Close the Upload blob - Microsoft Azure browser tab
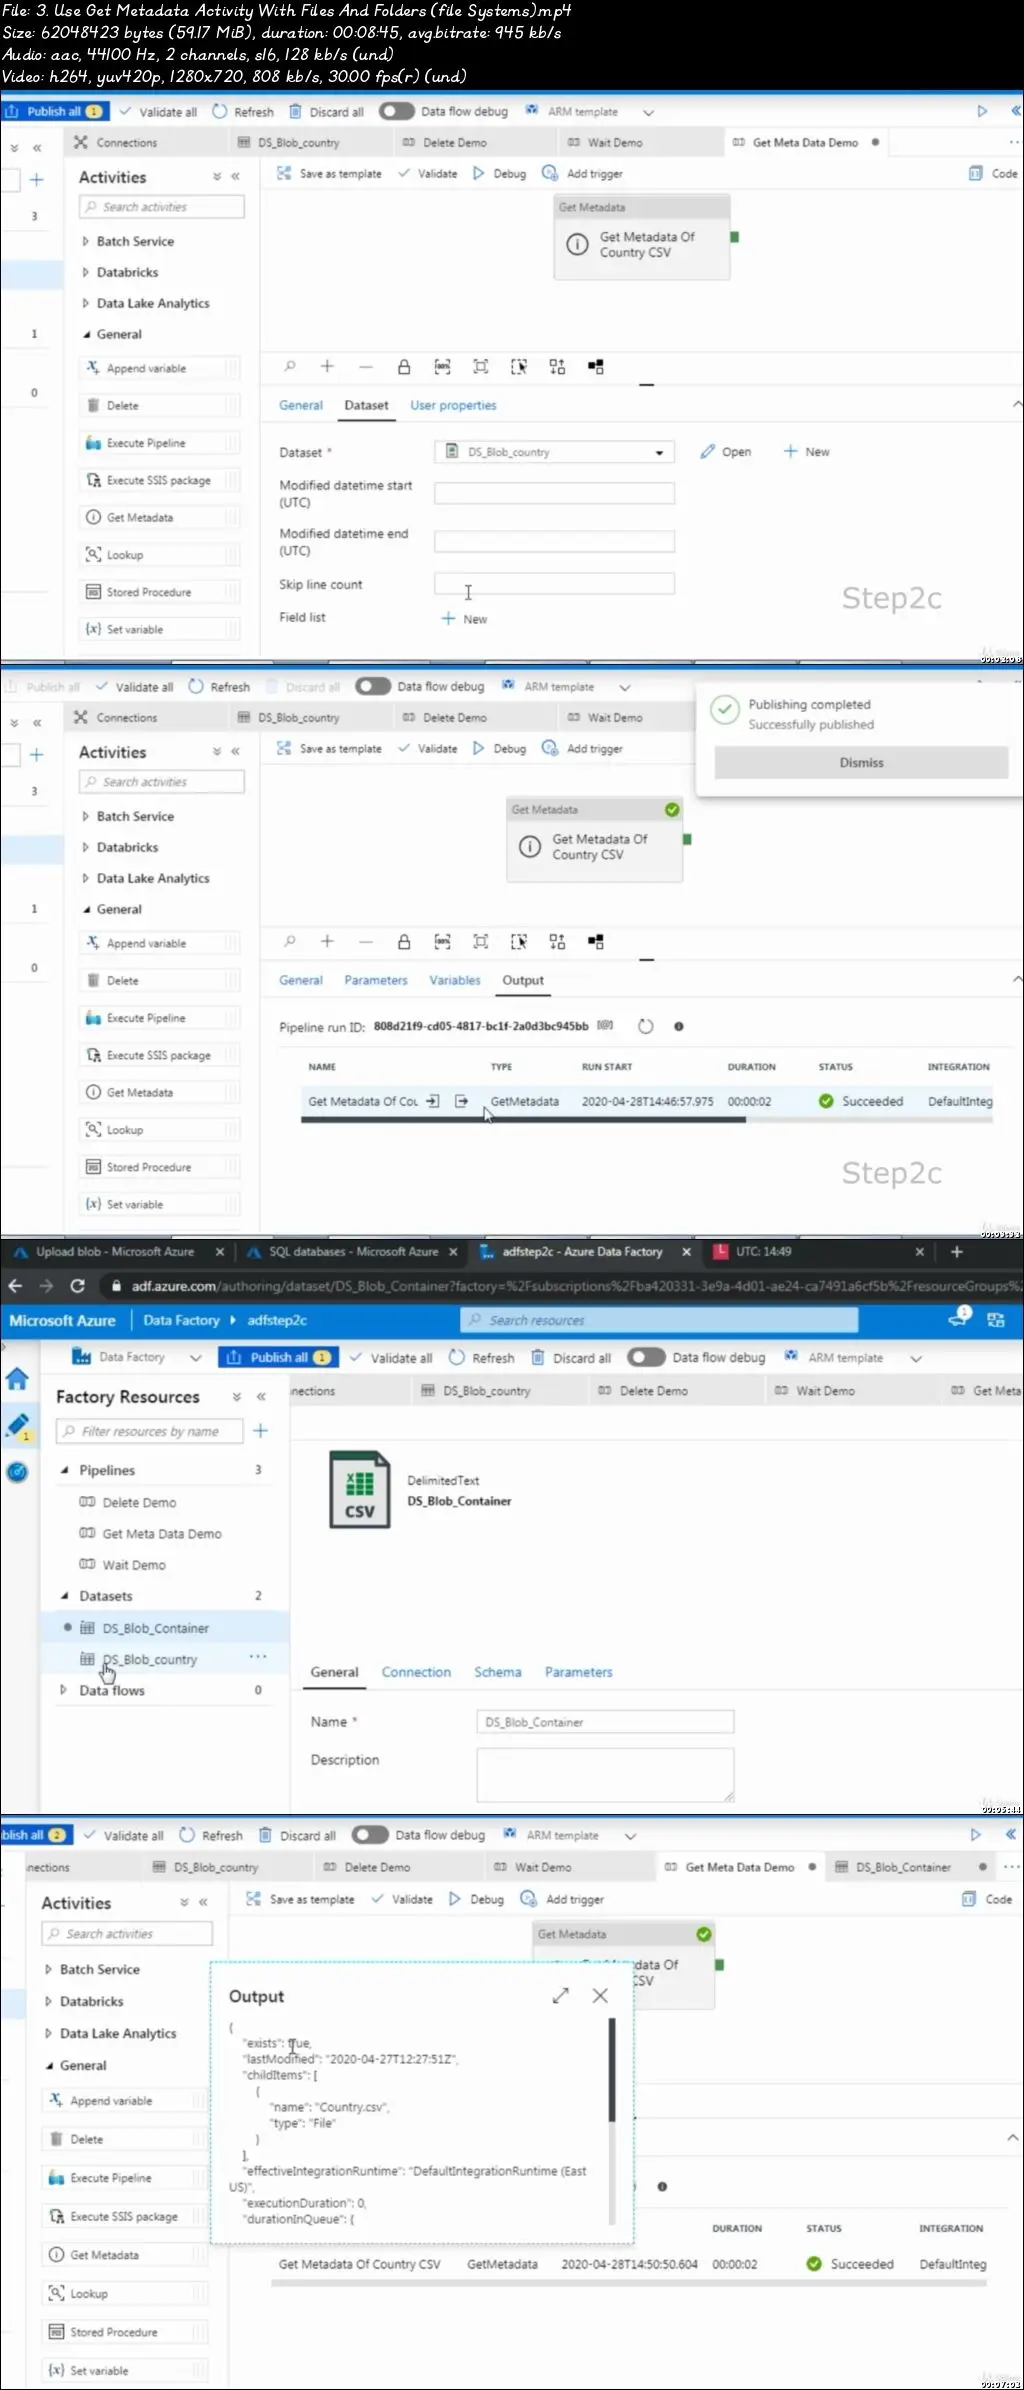This screenshot has width=1024, height=2390. coord(220,1252)
